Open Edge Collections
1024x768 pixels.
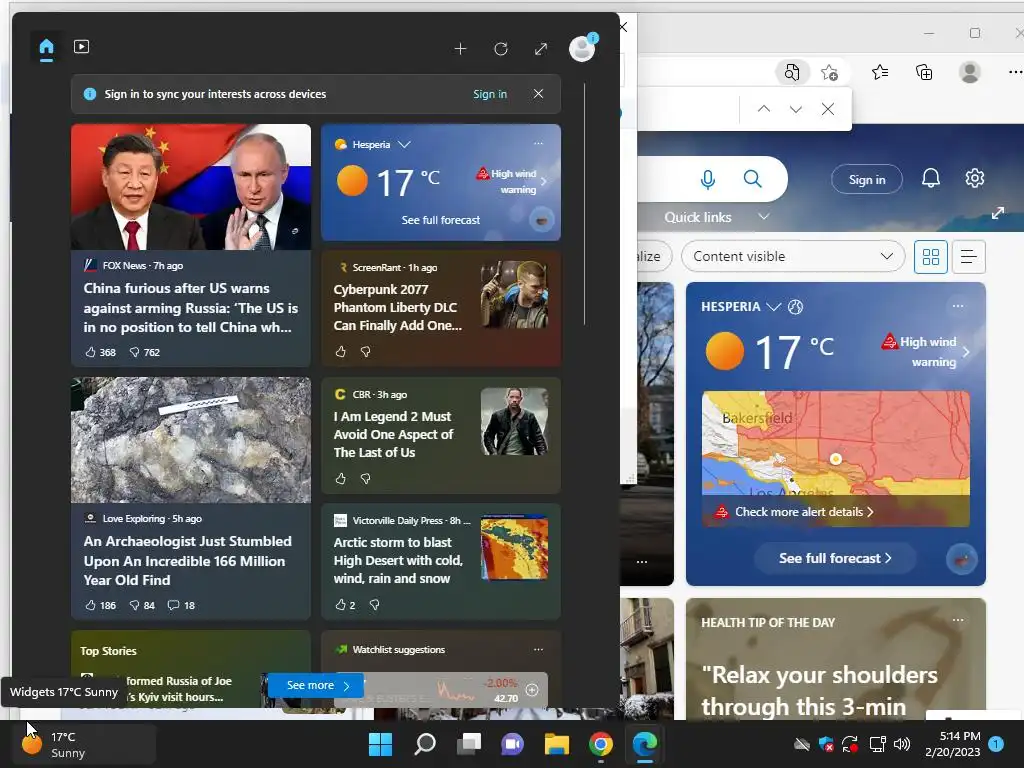click(x=924, y=72)
